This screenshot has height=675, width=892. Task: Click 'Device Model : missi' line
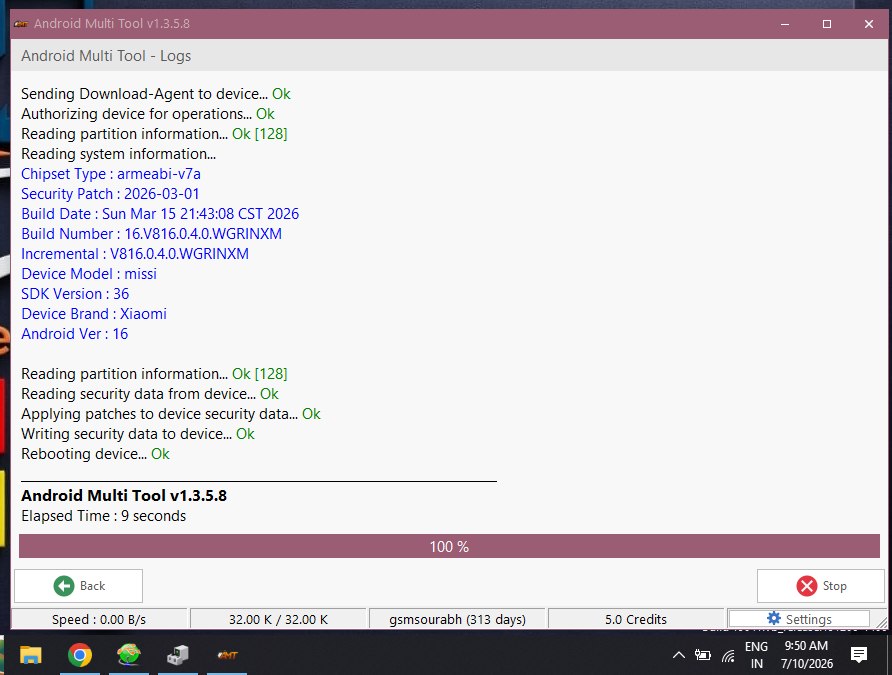coord(89,274)
